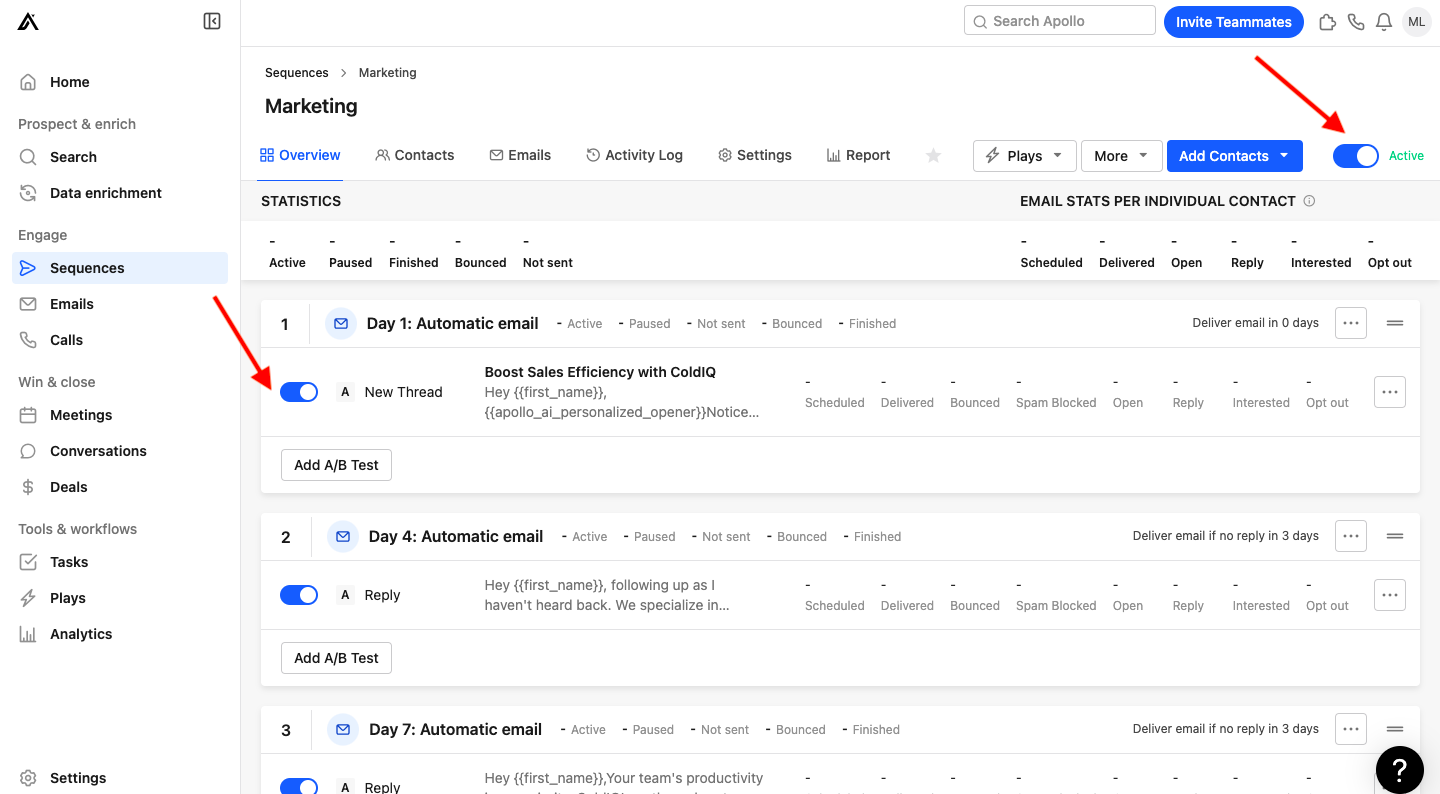
Task: Click the phone dialer icon in header
Action: (1356, 21)
